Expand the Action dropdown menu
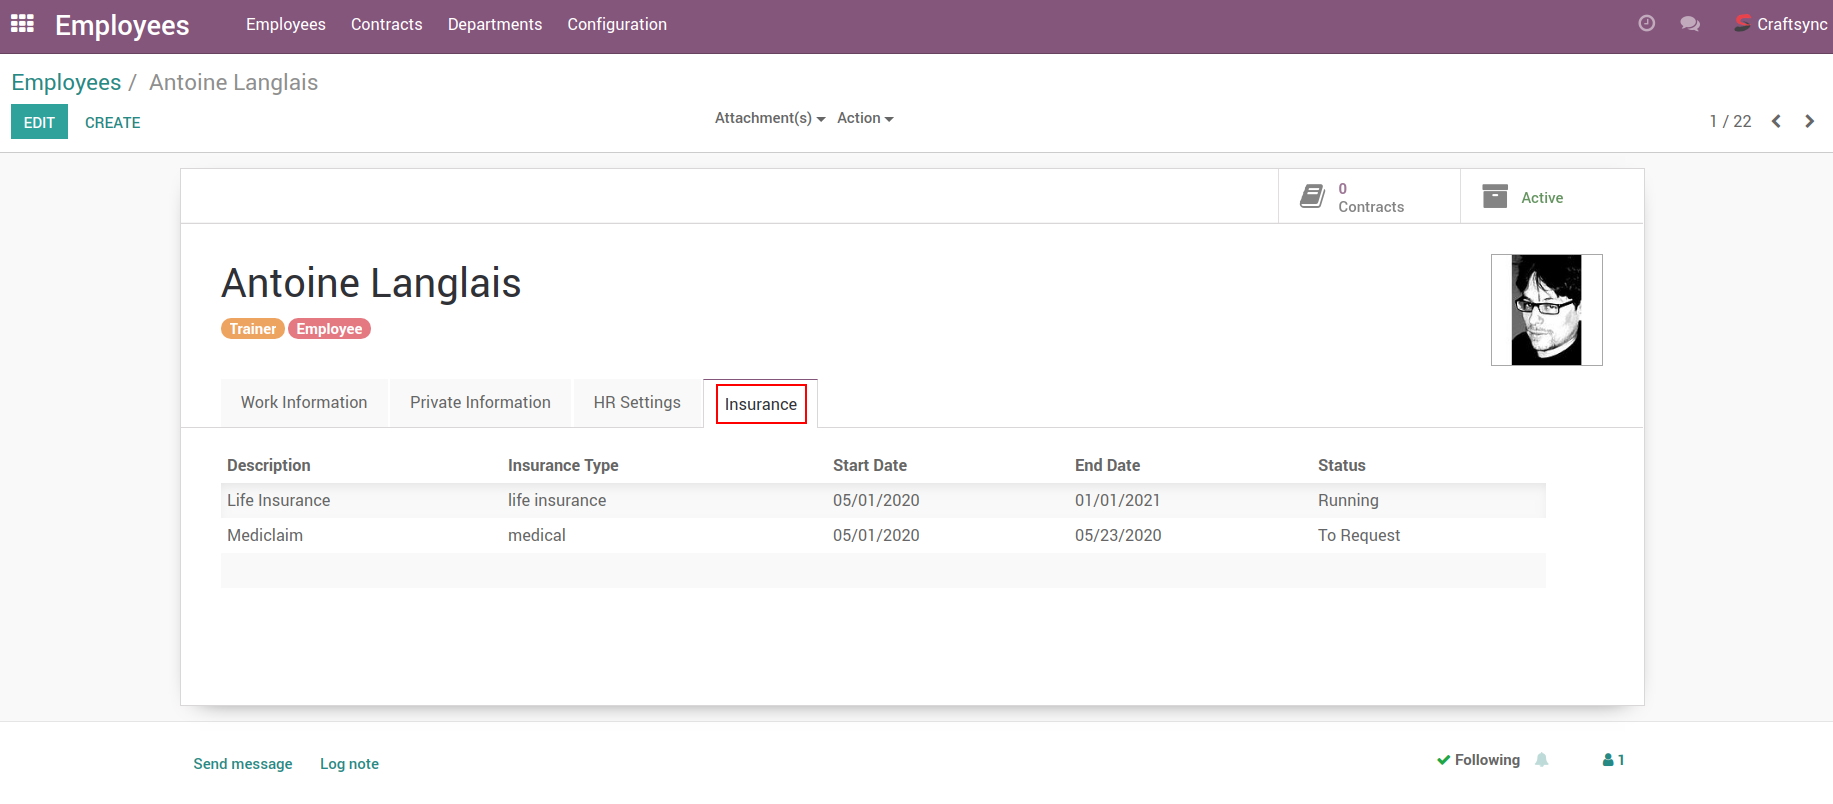Image resolution: width=1833 pixels, height=804 pixels. click(x=864, y=118)
